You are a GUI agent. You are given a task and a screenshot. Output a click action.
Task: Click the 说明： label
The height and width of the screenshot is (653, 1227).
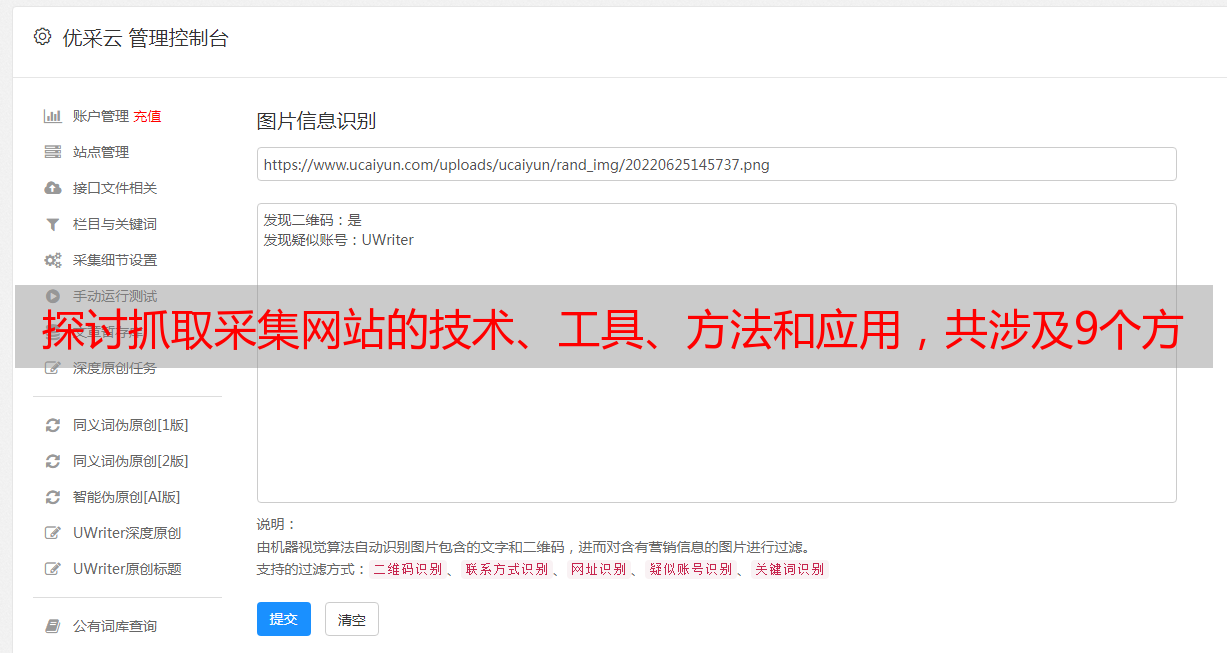click(277, 524)
